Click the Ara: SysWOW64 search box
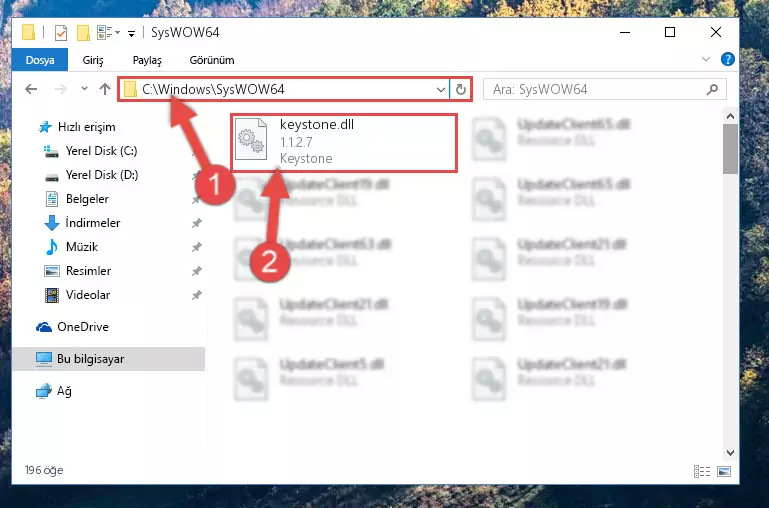Viewport: 769px width, 508px height. 604,89
